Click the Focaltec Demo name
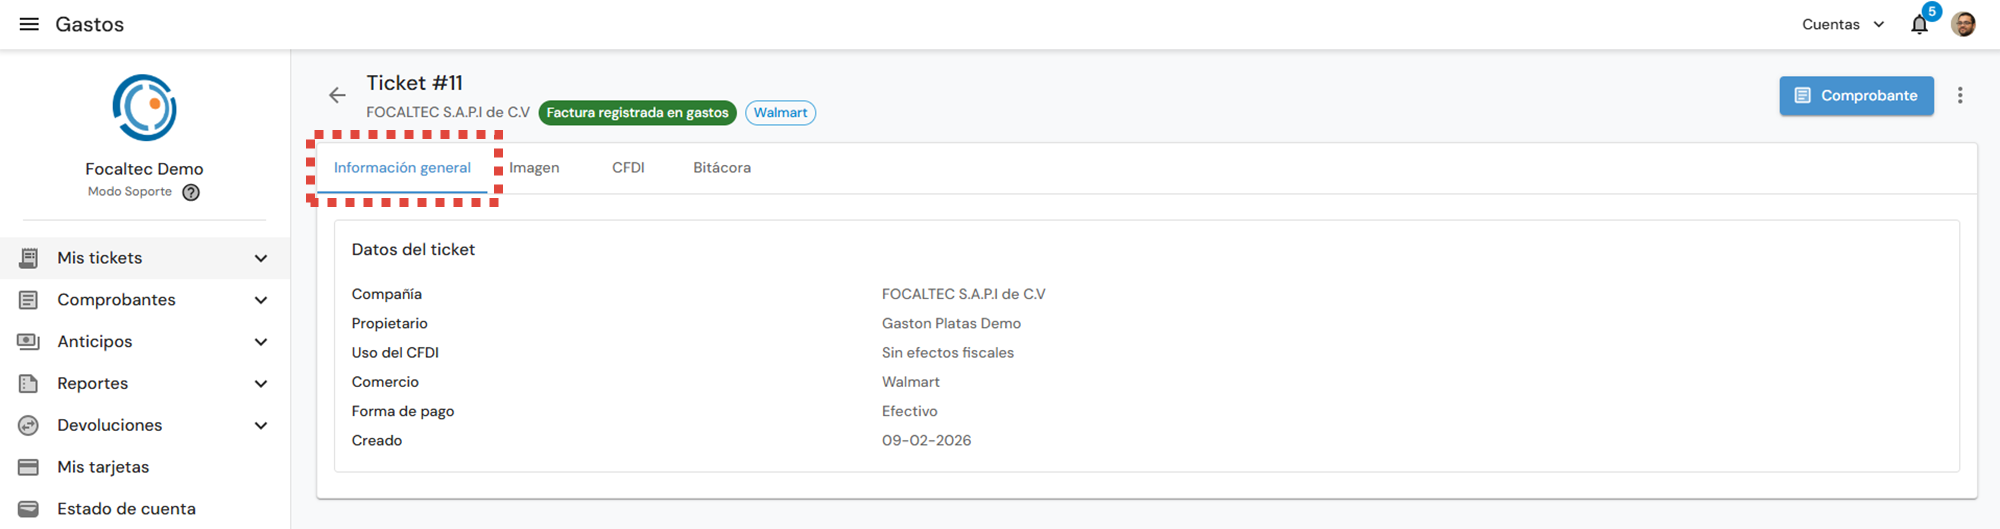Image resolution: width=2000 pixels, height=529 pixels. (x=145, y=169)
